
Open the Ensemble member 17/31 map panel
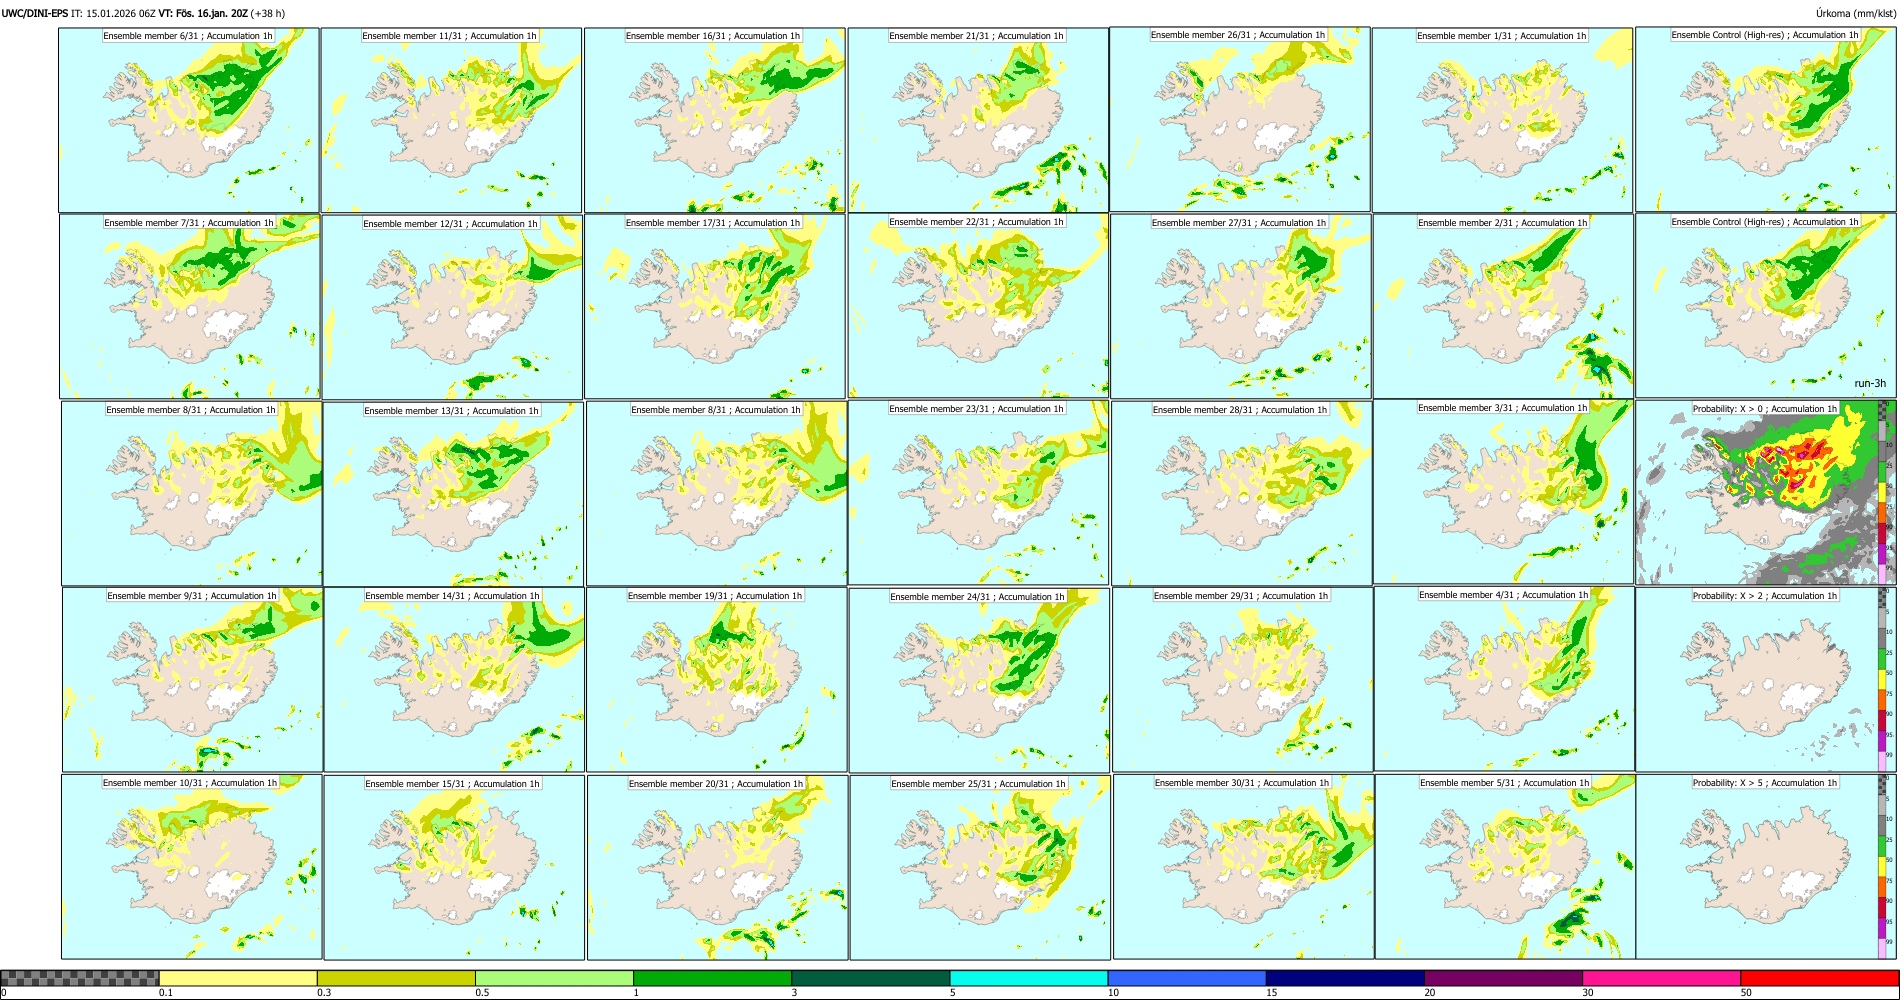click(715, 307)
